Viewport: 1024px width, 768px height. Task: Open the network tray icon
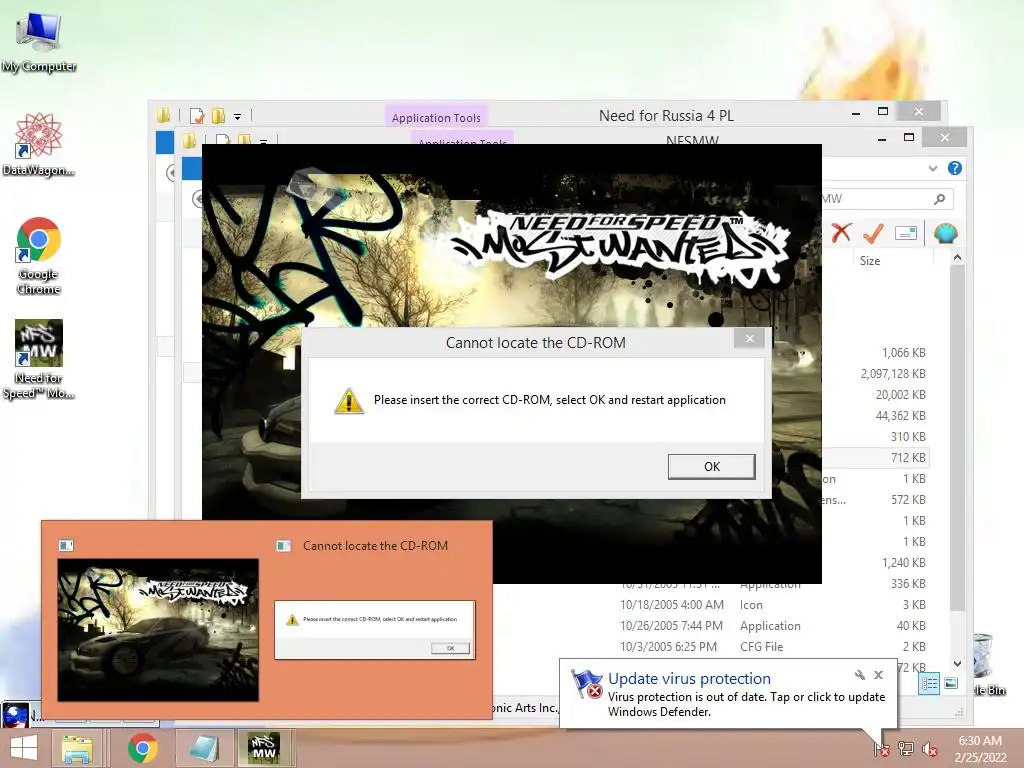(905, 748)
